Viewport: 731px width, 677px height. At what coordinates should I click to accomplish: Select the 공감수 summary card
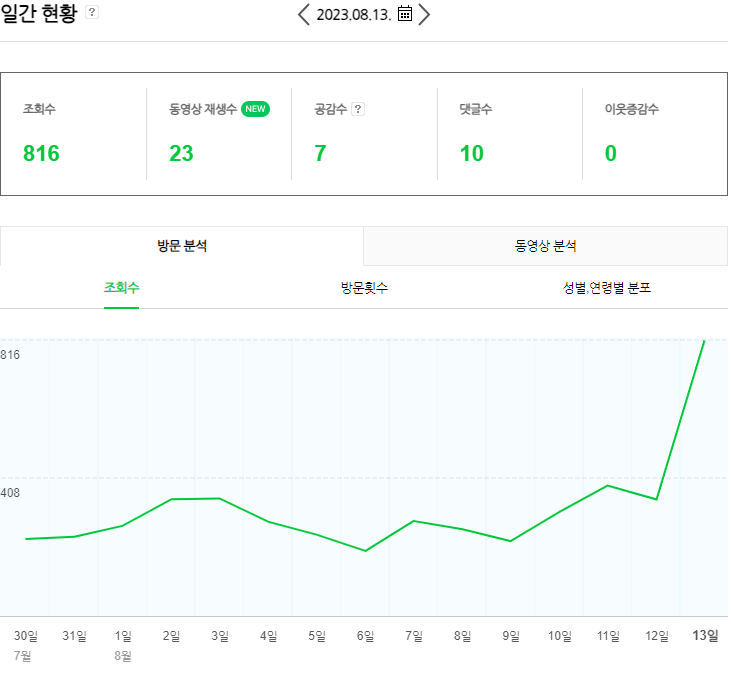pos(365,134)
